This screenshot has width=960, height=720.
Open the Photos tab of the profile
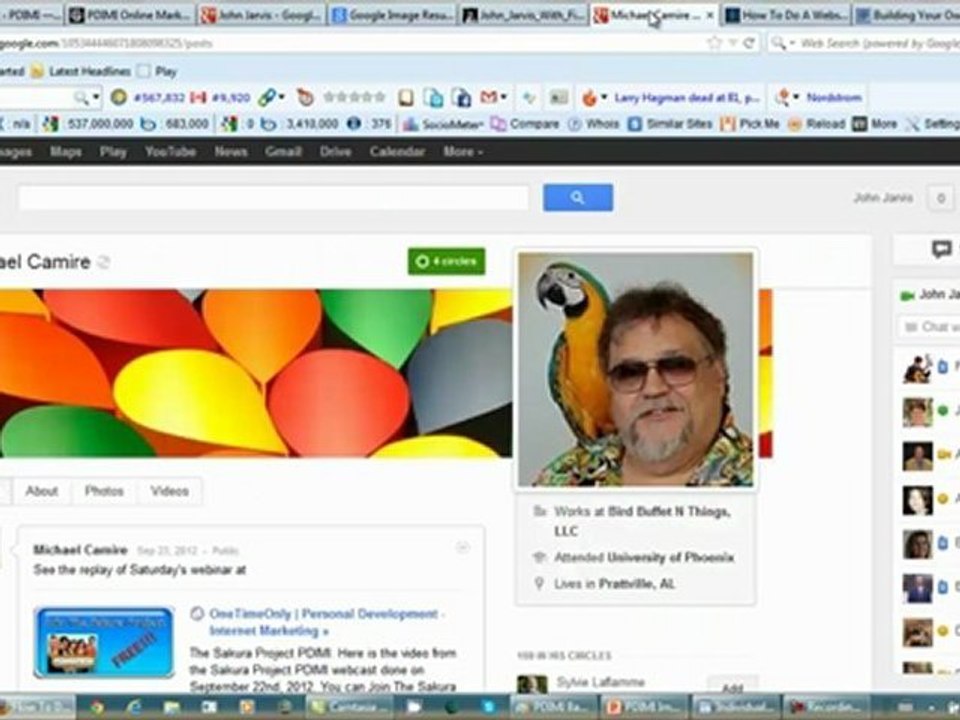coord(104,491)
